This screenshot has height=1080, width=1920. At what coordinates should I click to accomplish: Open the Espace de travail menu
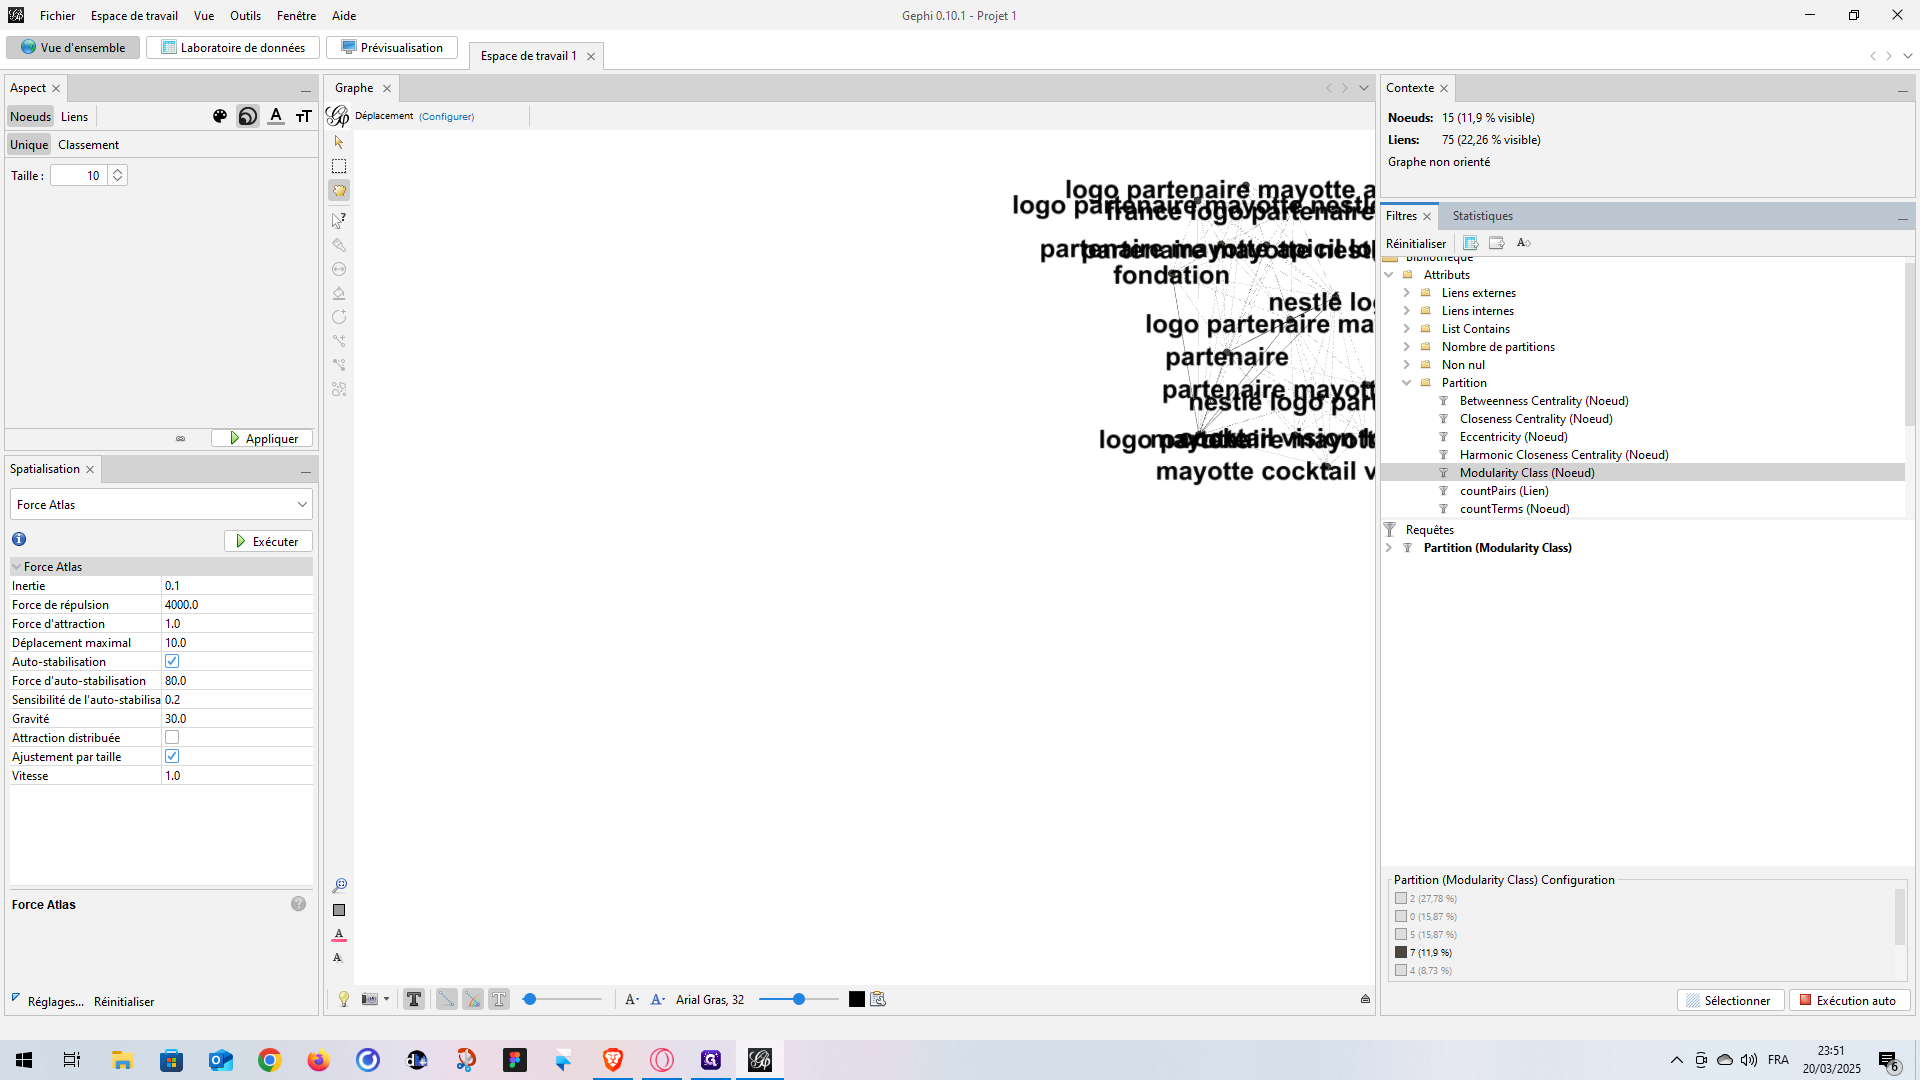pos(134,15)
